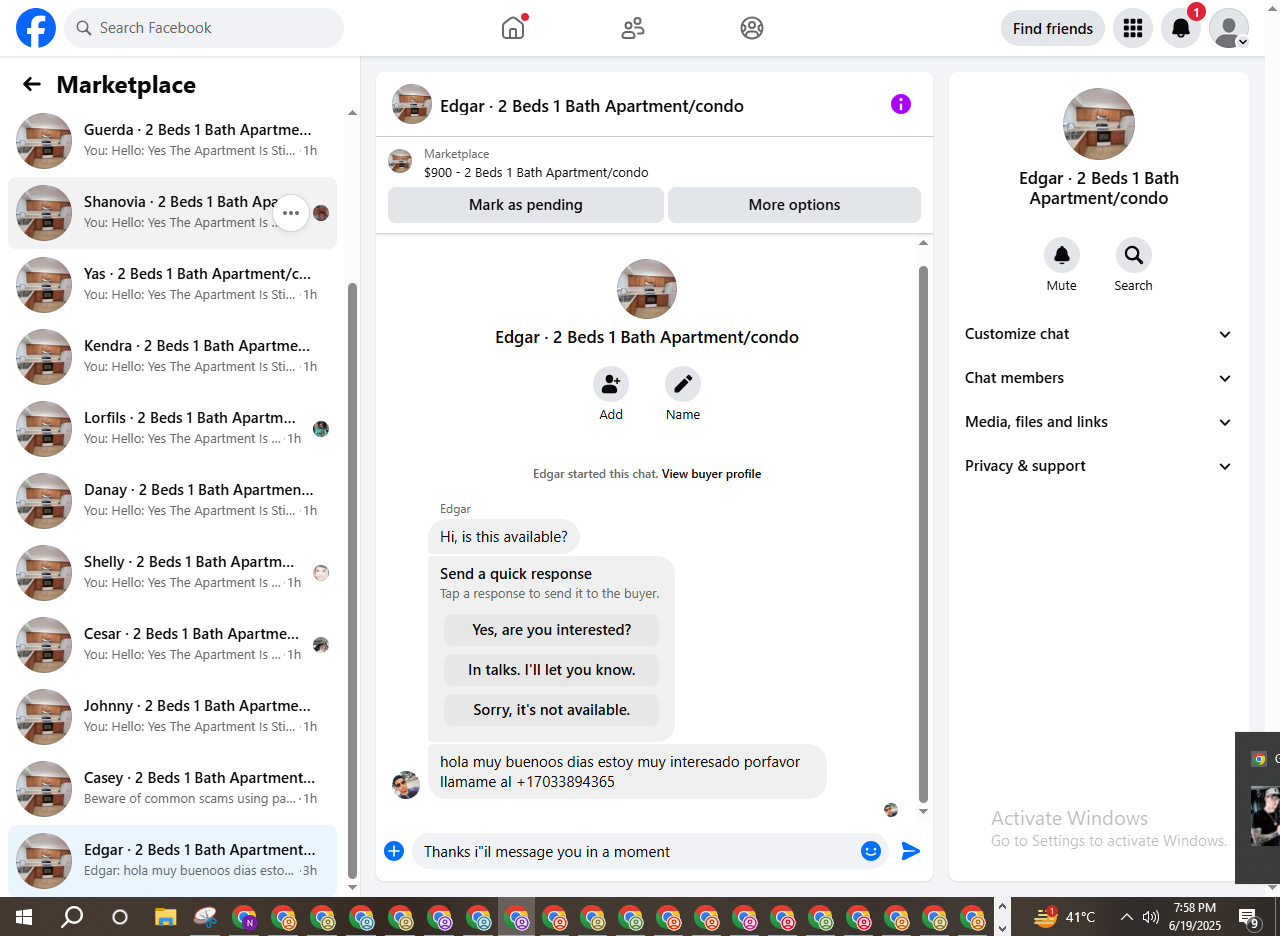This screenshot has width=1280, height=936.
Task: Open the Windows notification center icon
Action: tap(1248, 917)
